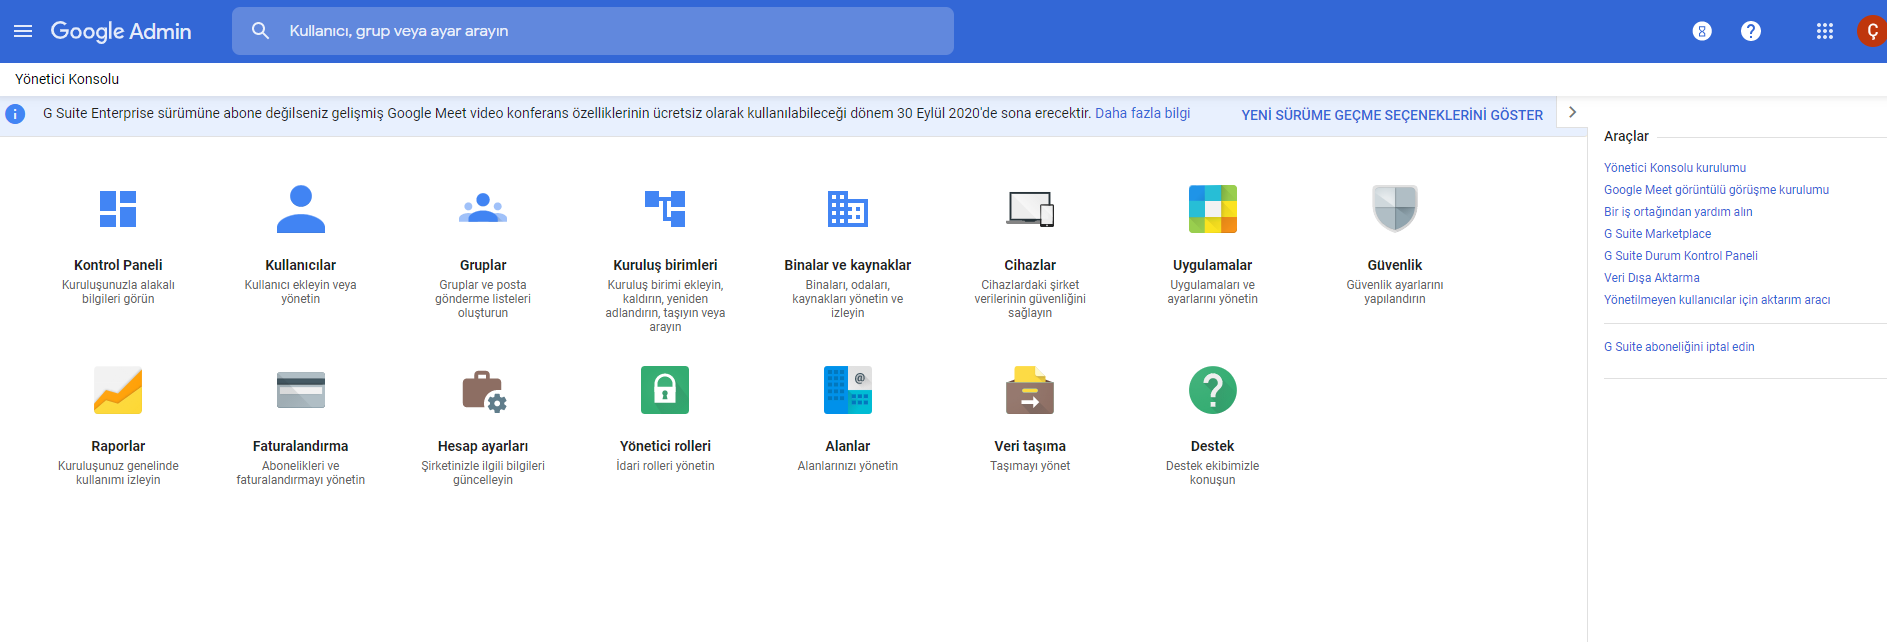The image size is (1887, 642).
Task: Click 'Taşımayı yönet' description text
Action: 1030,466
